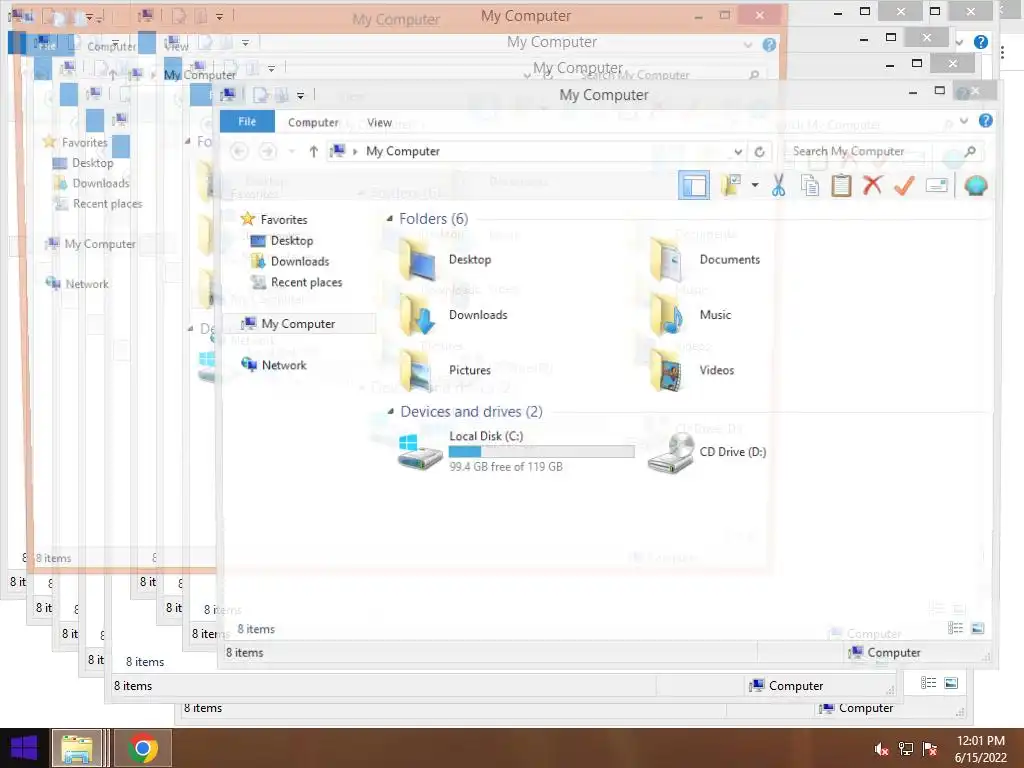This screenshot has width=1024, height=768.
Task: Click the folder options toolbar icon
Action: click(731, 186)
